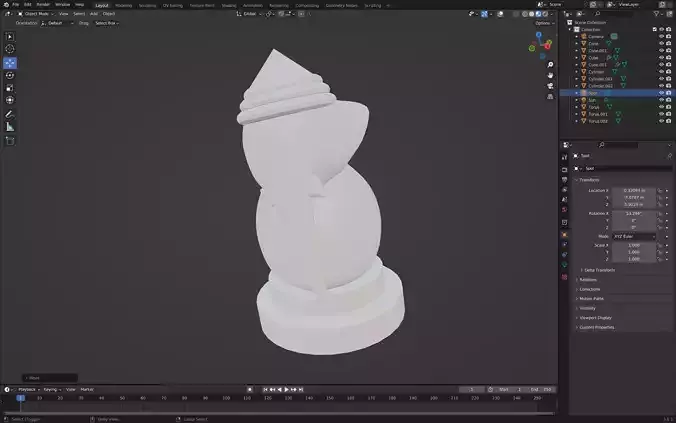Open the viewport Add menu
The image size is (676, 423).
pyautogui.click(x=94, y=14)
